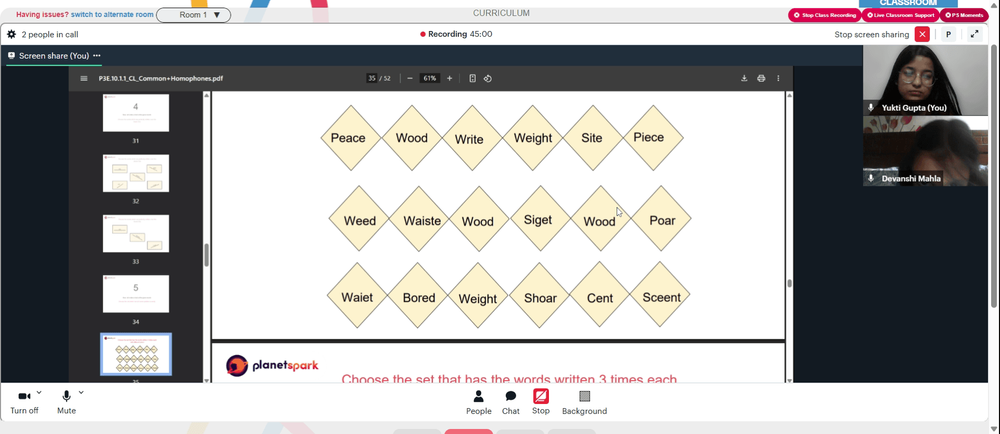Viewport: 1000px width, 434px height.
Task: Select page 35 thumbnail
Action: pos(136,354)
